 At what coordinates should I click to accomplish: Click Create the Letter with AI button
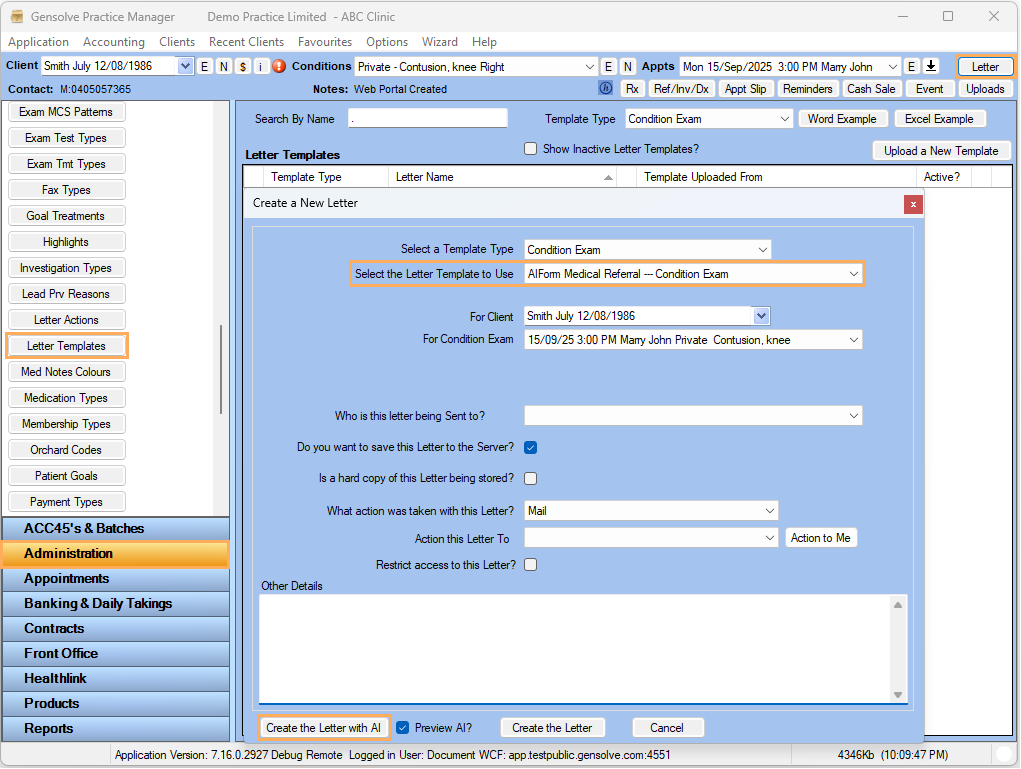coord(323,728)
